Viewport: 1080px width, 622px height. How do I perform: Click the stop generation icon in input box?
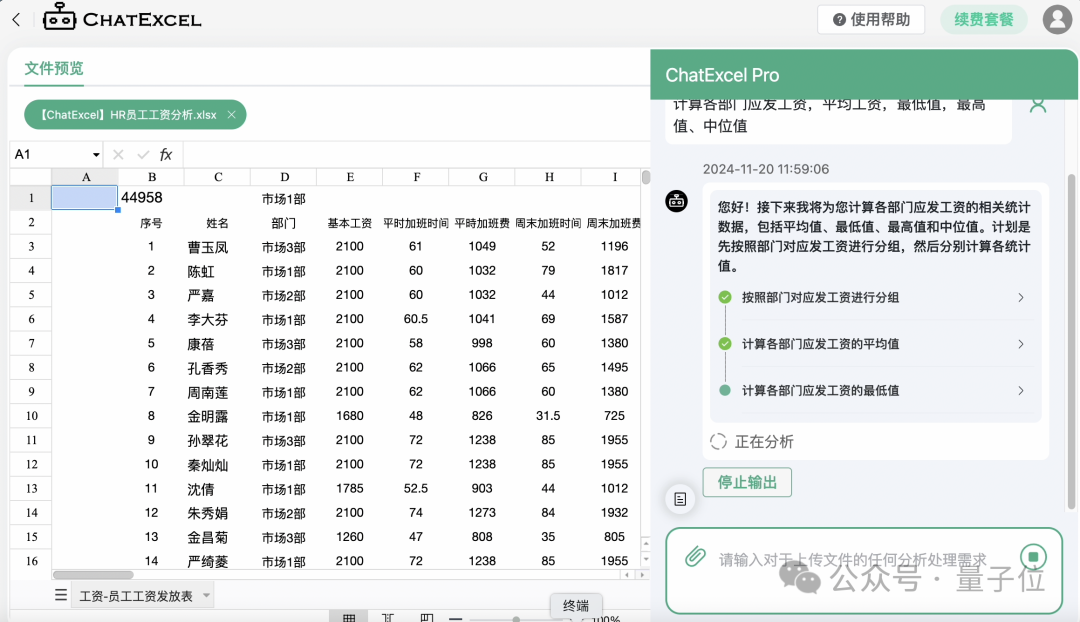click(1033, 557)
